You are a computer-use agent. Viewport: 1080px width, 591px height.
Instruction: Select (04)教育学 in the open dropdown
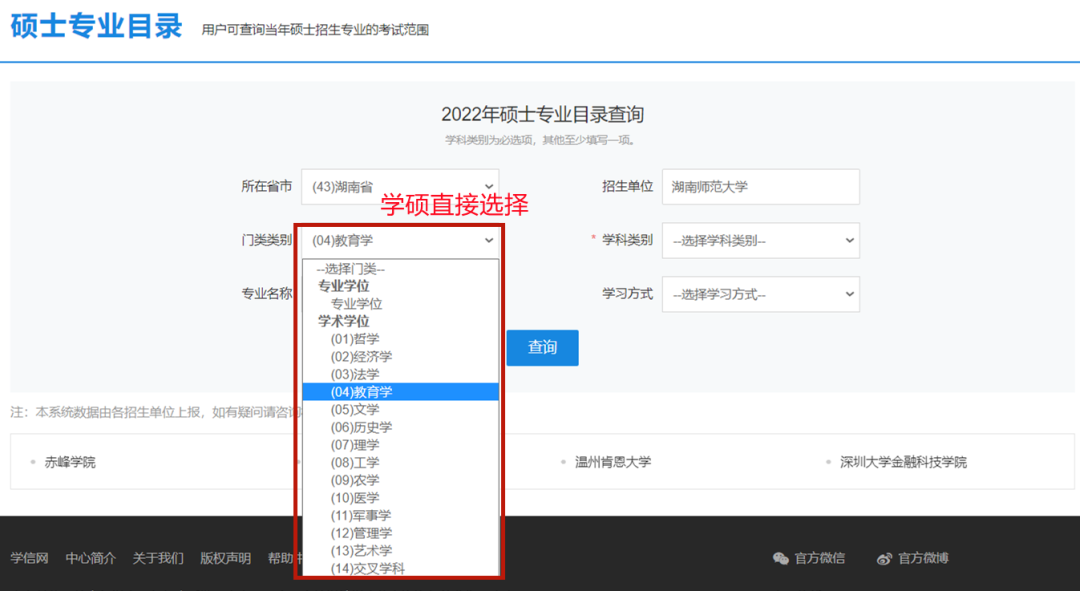(400, 391)
